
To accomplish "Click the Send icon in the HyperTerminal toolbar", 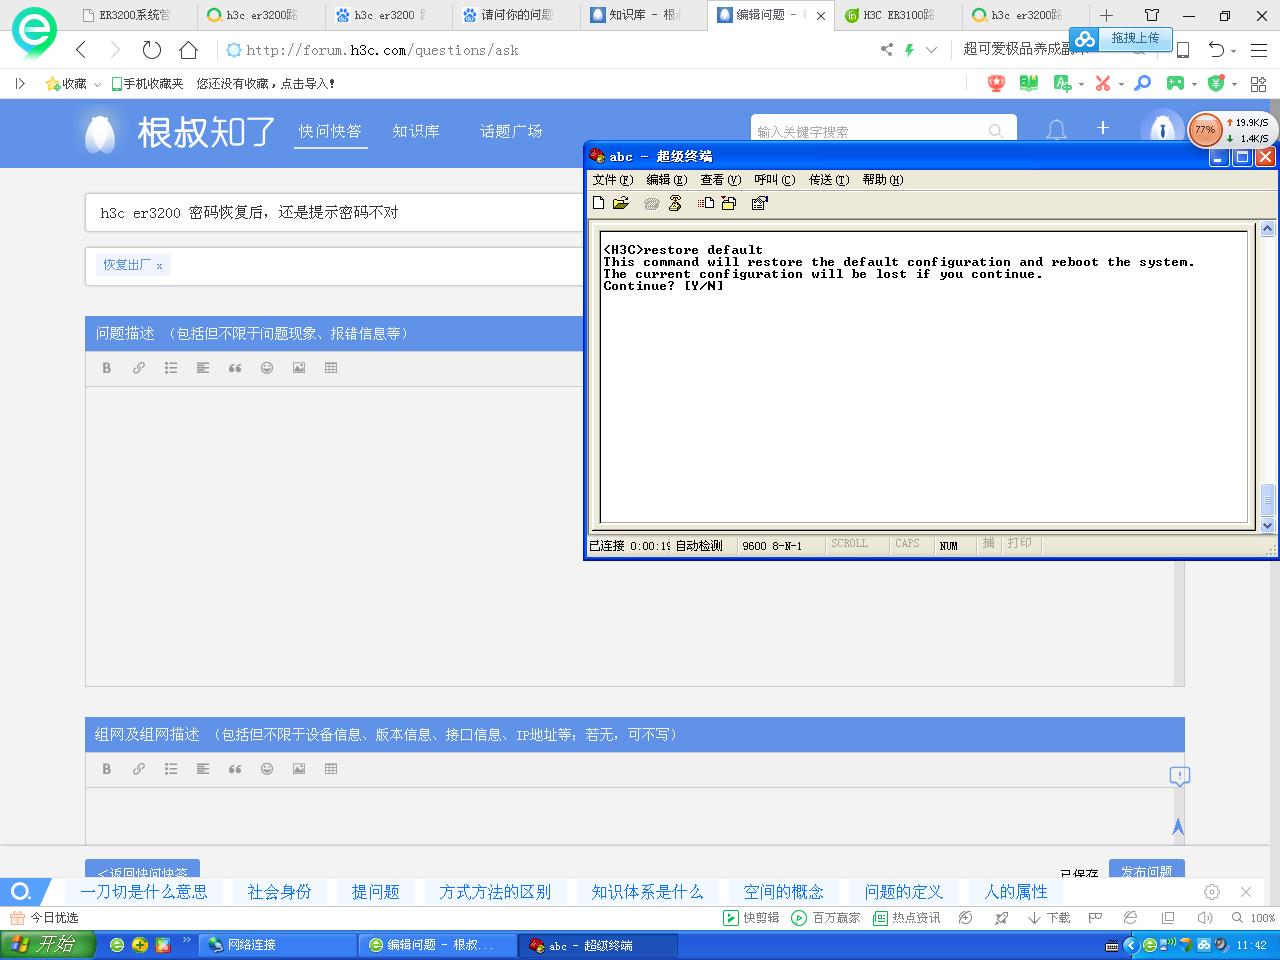I will pyautogui.click(x=706, y=203).
